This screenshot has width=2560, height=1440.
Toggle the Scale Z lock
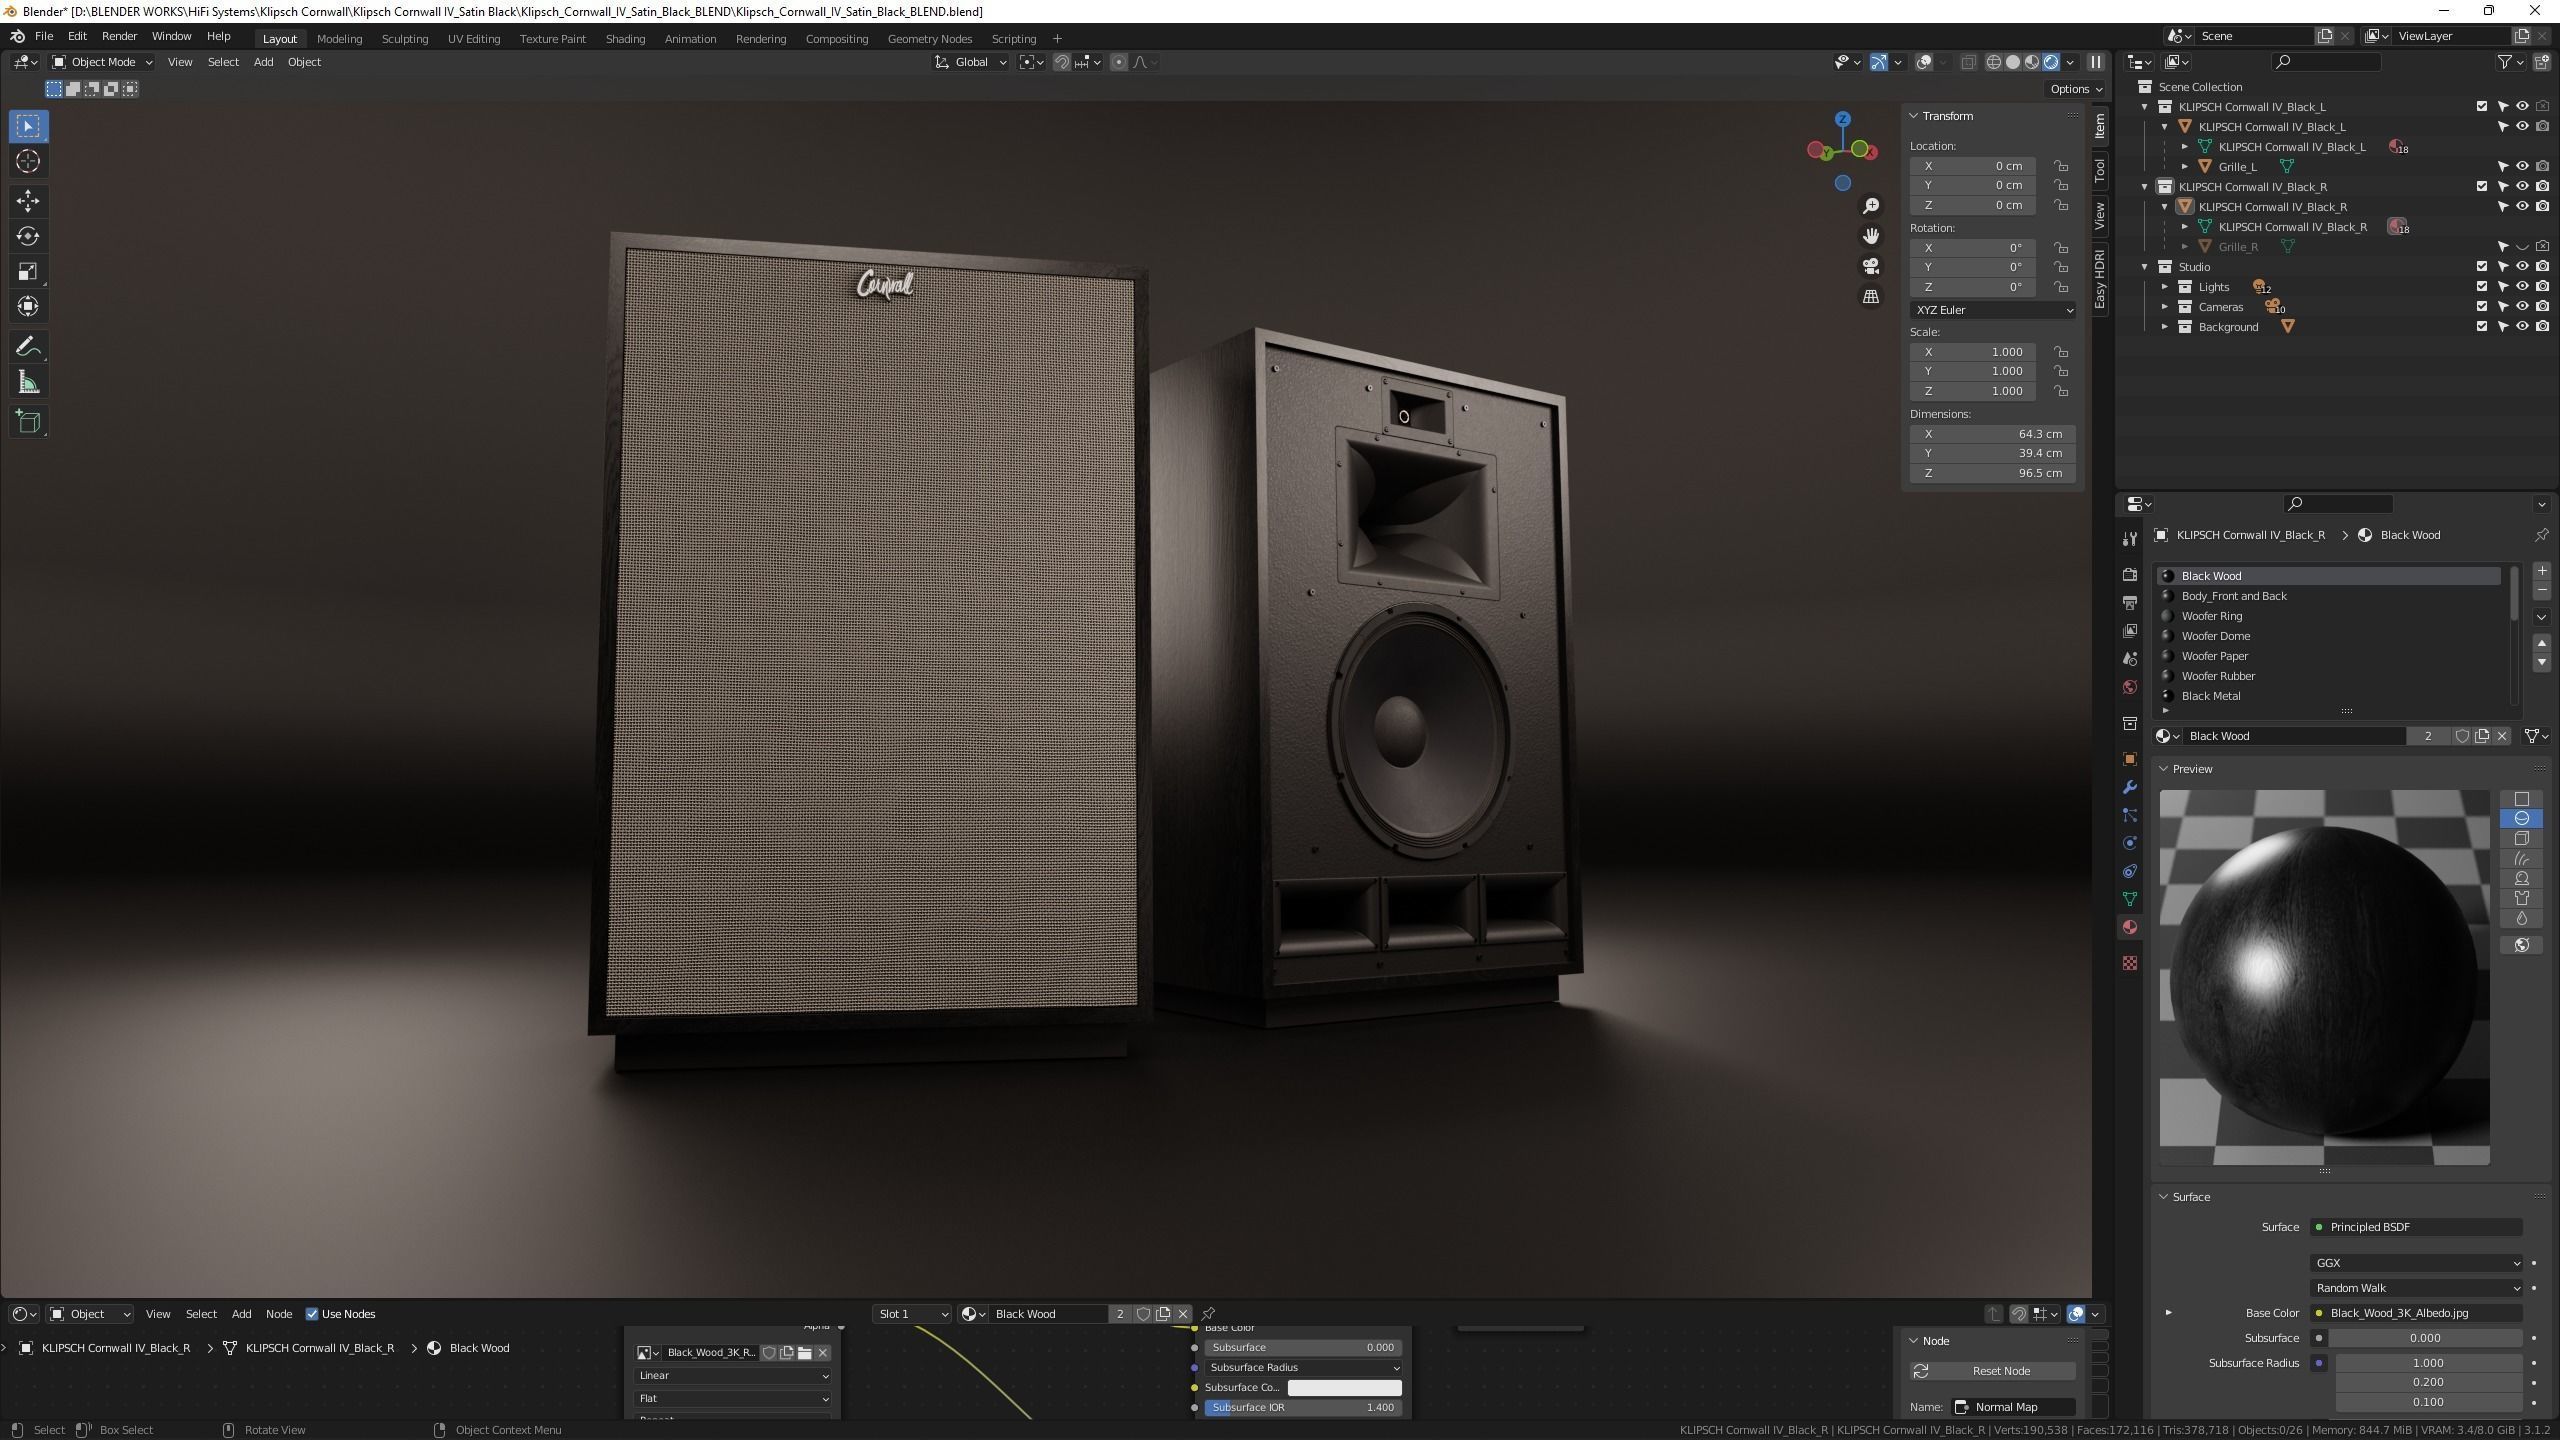[x=2061, y=391]
